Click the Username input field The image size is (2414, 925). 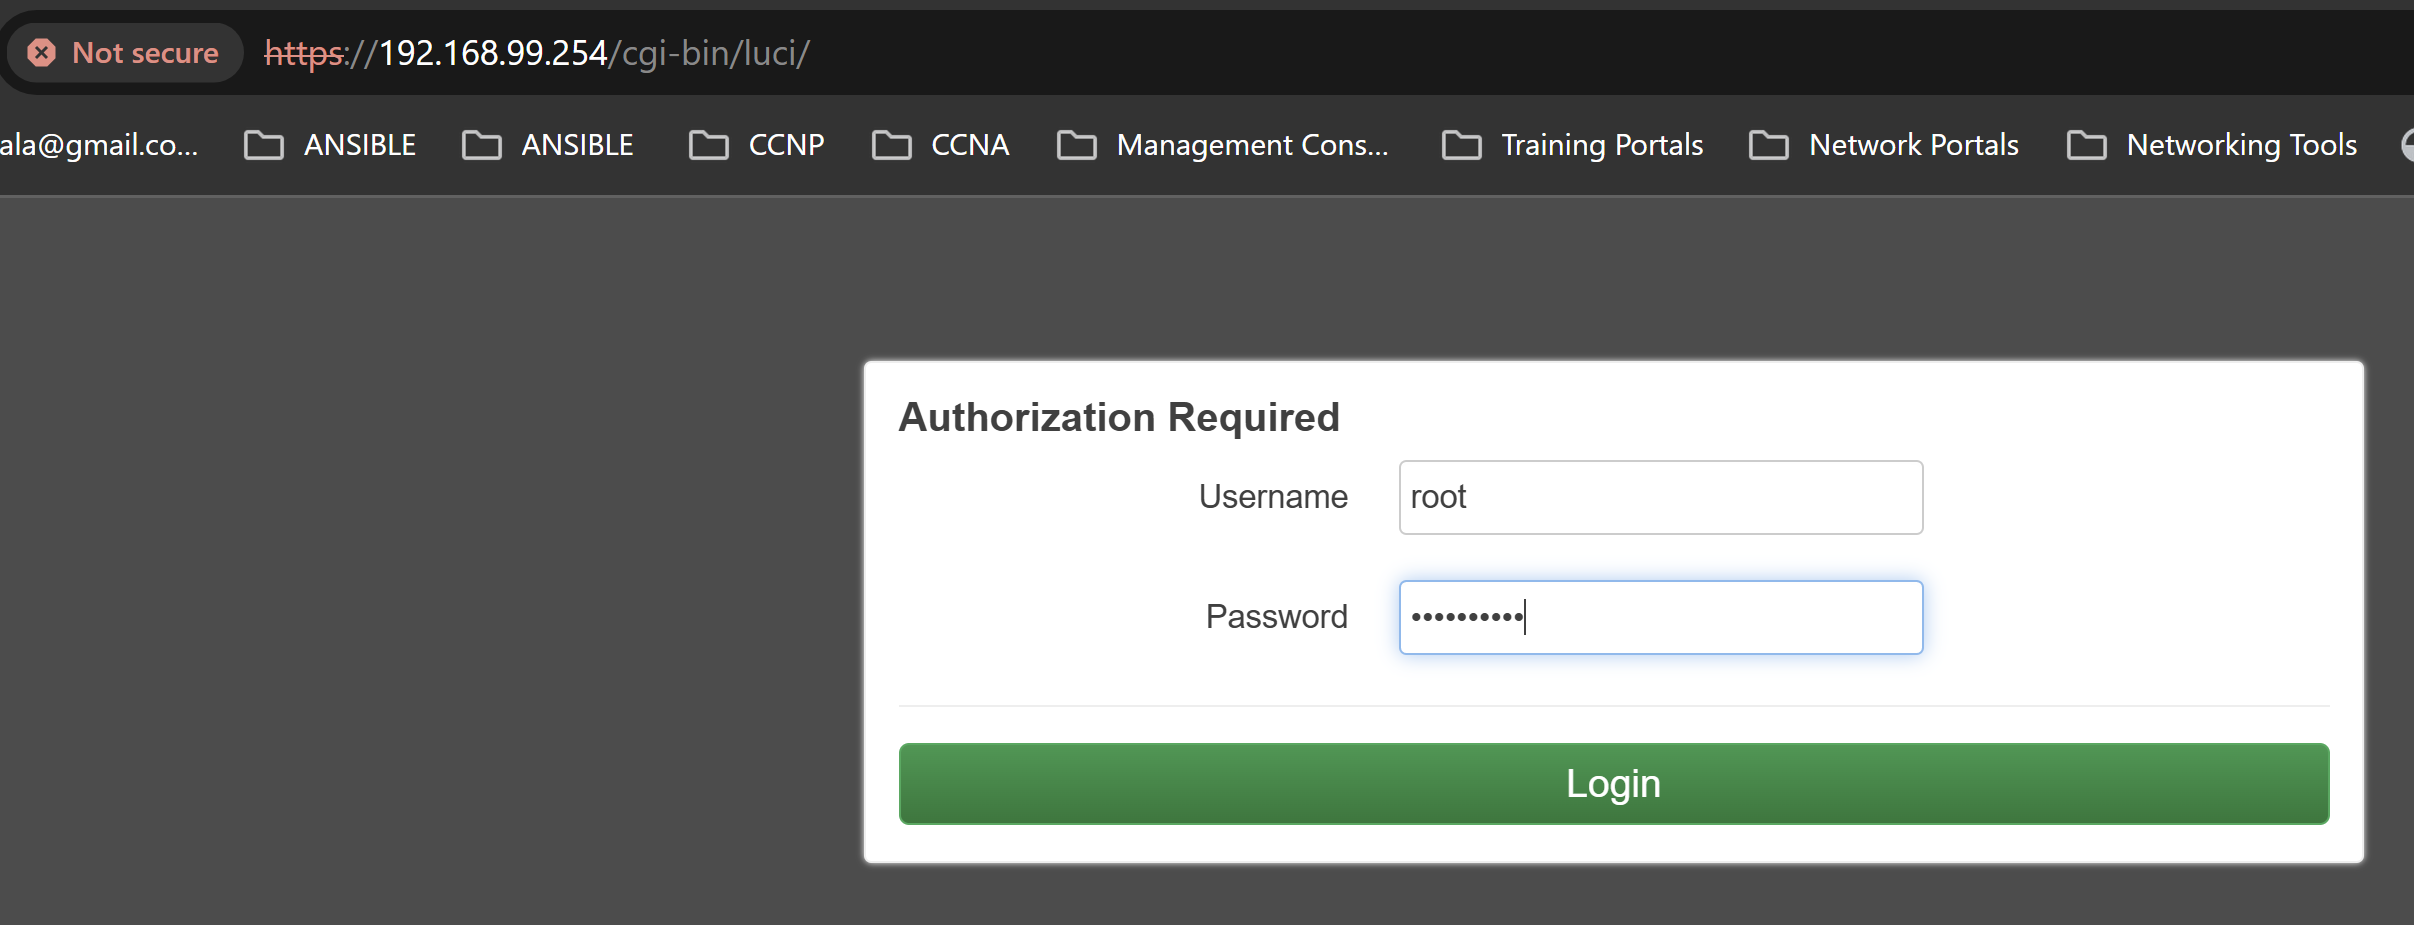[1661, 497]
